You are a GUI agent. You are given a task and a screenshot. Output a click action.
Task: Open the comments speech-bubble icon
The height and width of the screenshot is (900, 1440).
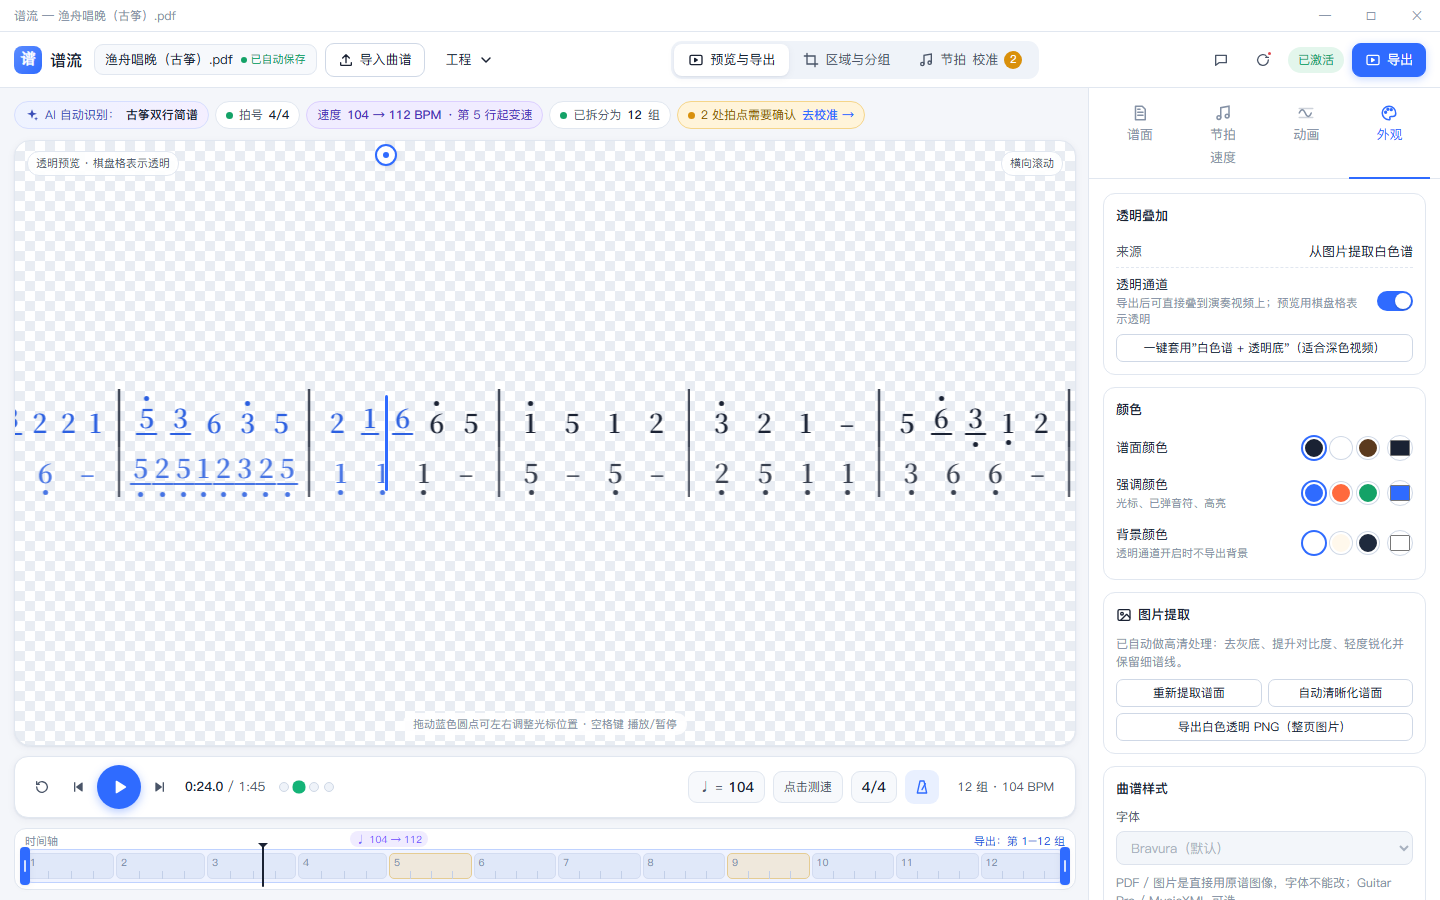(1221, 60)
